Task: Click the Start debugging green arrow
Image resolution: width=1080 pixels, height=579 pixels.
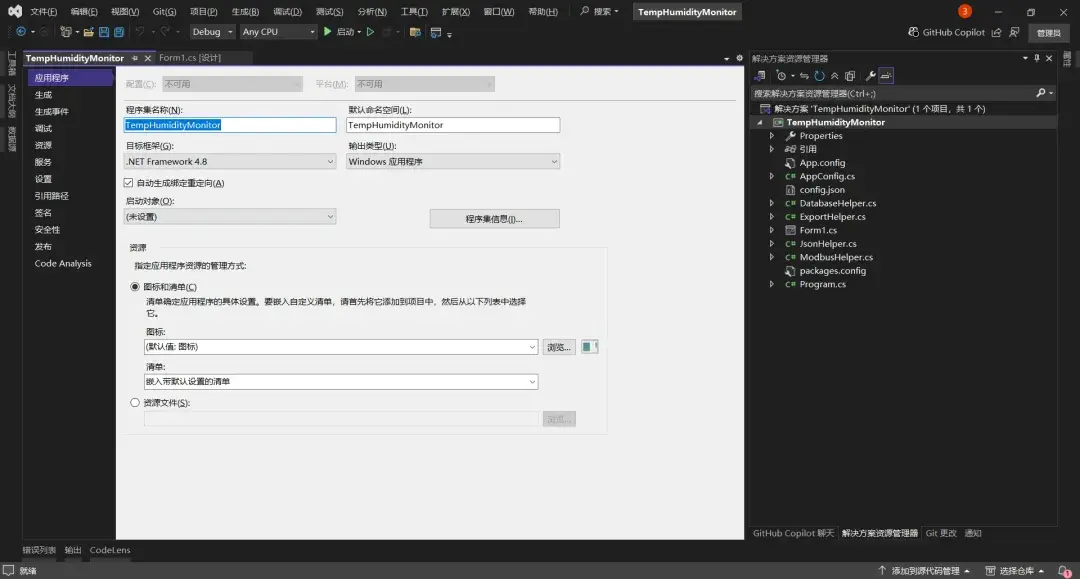Action: point(327,32)
